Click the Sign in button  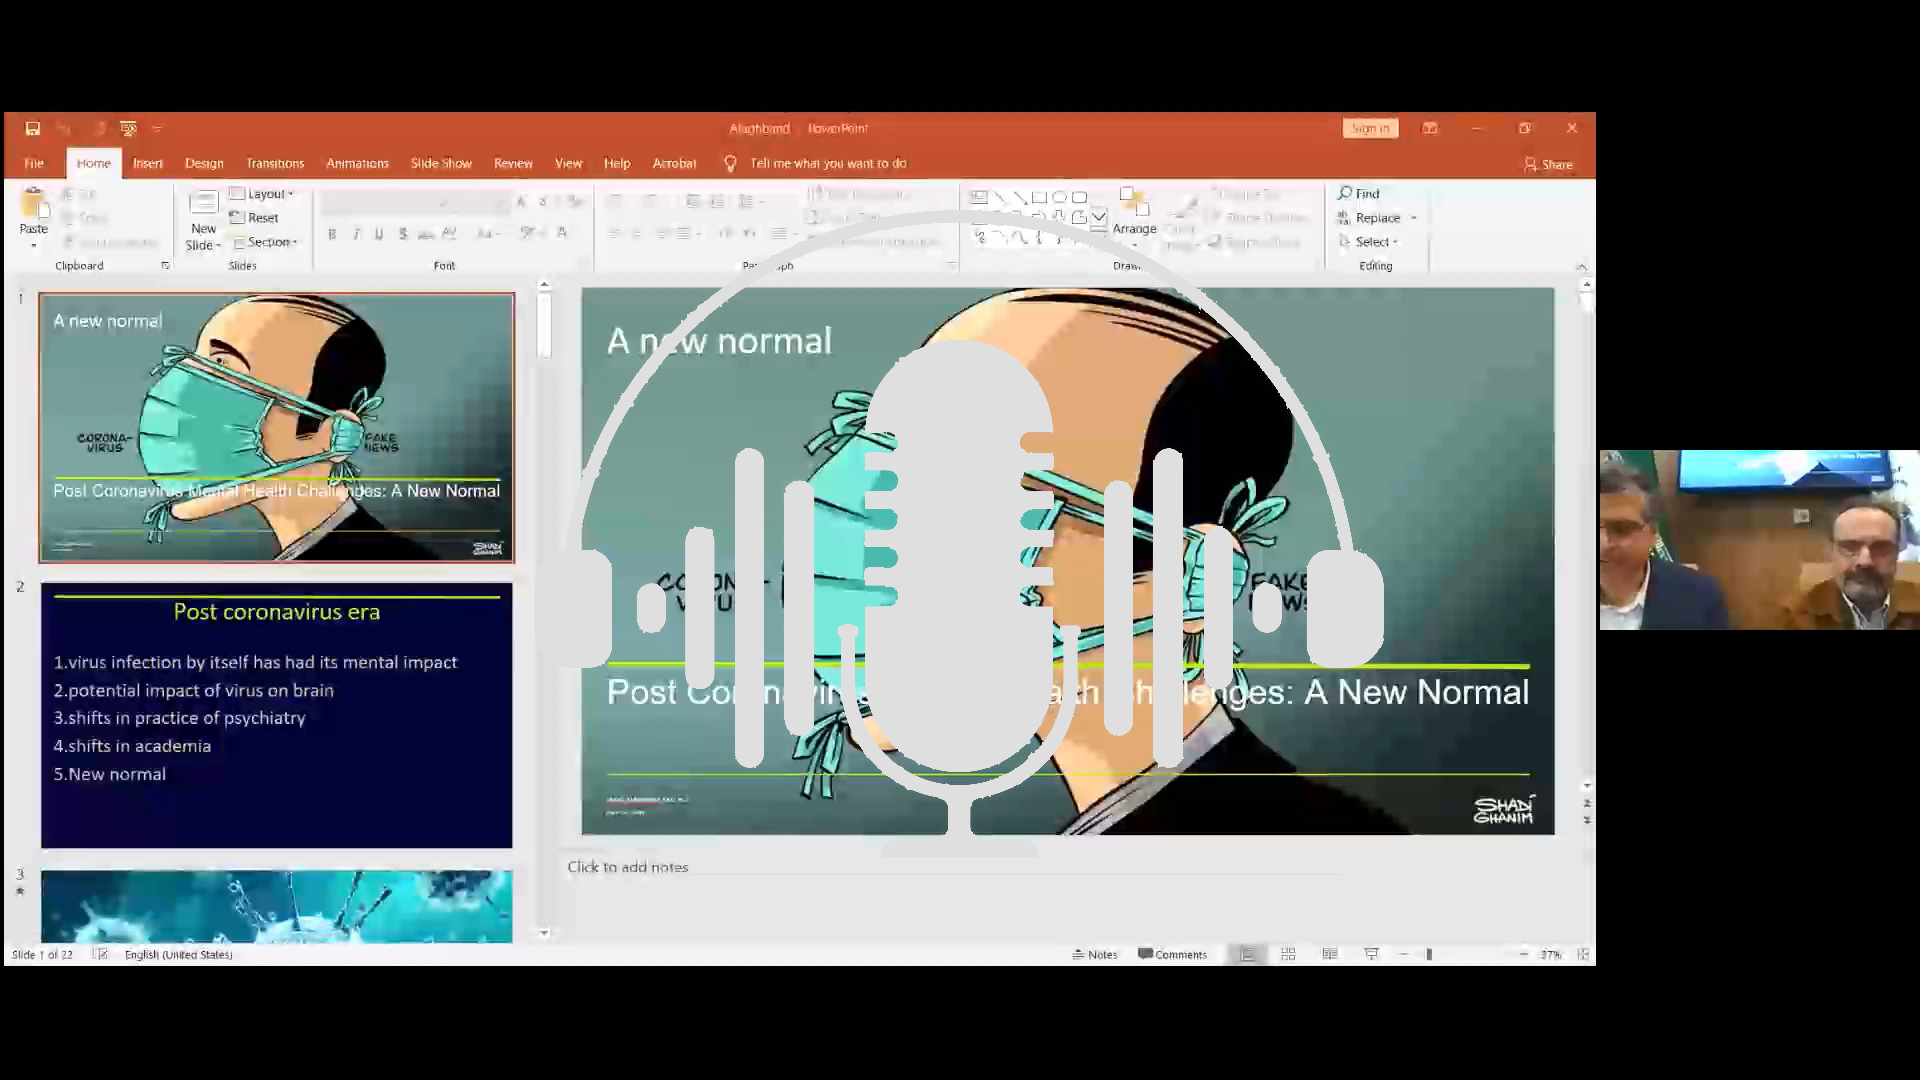tap(1369, 128)
